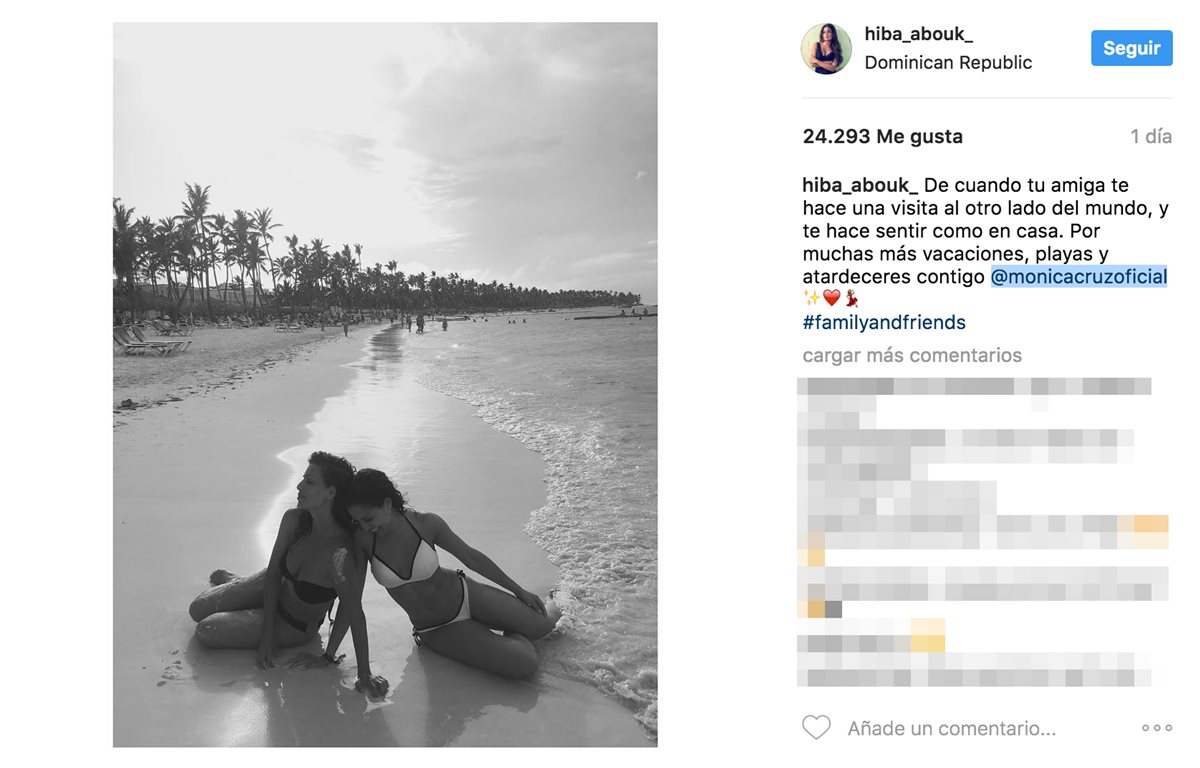
Task: Like the post with the heart icon
Action: click(x=816, y=728)
